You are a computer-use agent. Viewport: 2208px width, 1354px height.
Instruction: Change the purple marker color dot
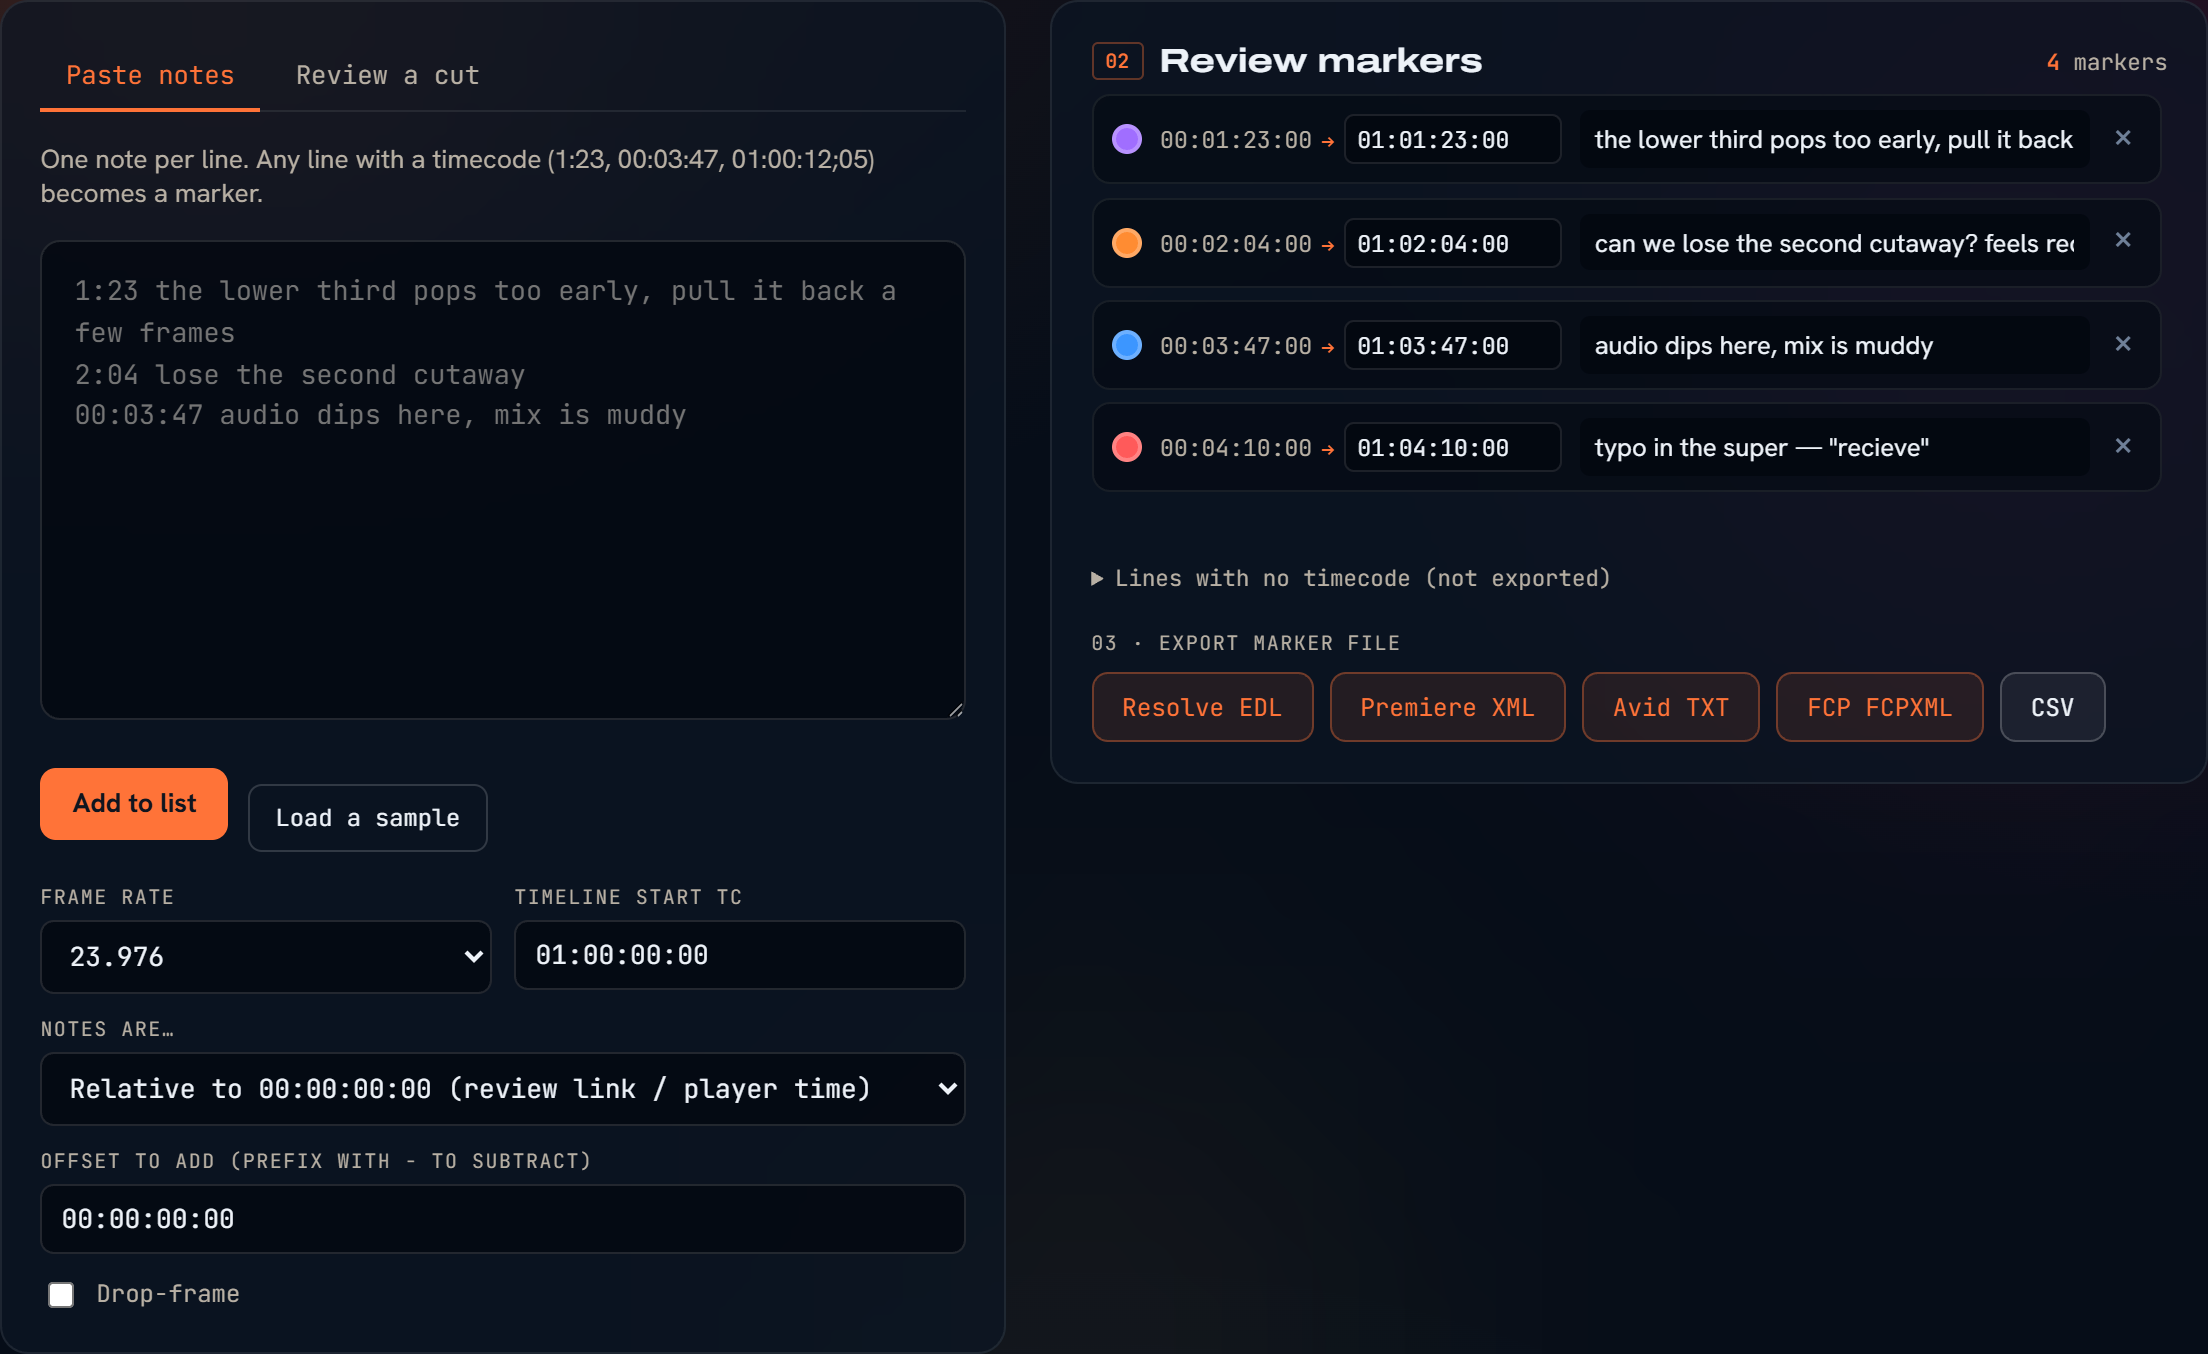coord(1127,139)
